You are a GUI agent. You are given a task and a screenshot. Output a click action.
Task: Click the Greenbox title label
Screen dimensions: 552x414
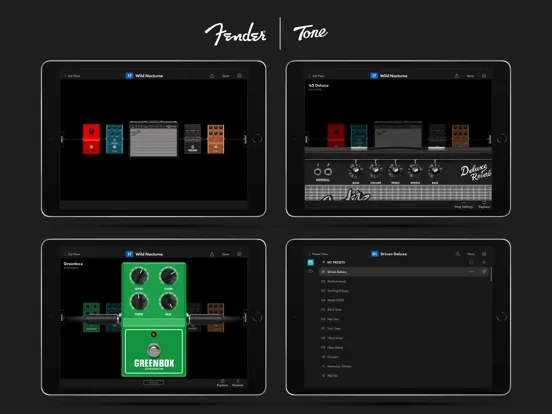[x=73, y=264]
